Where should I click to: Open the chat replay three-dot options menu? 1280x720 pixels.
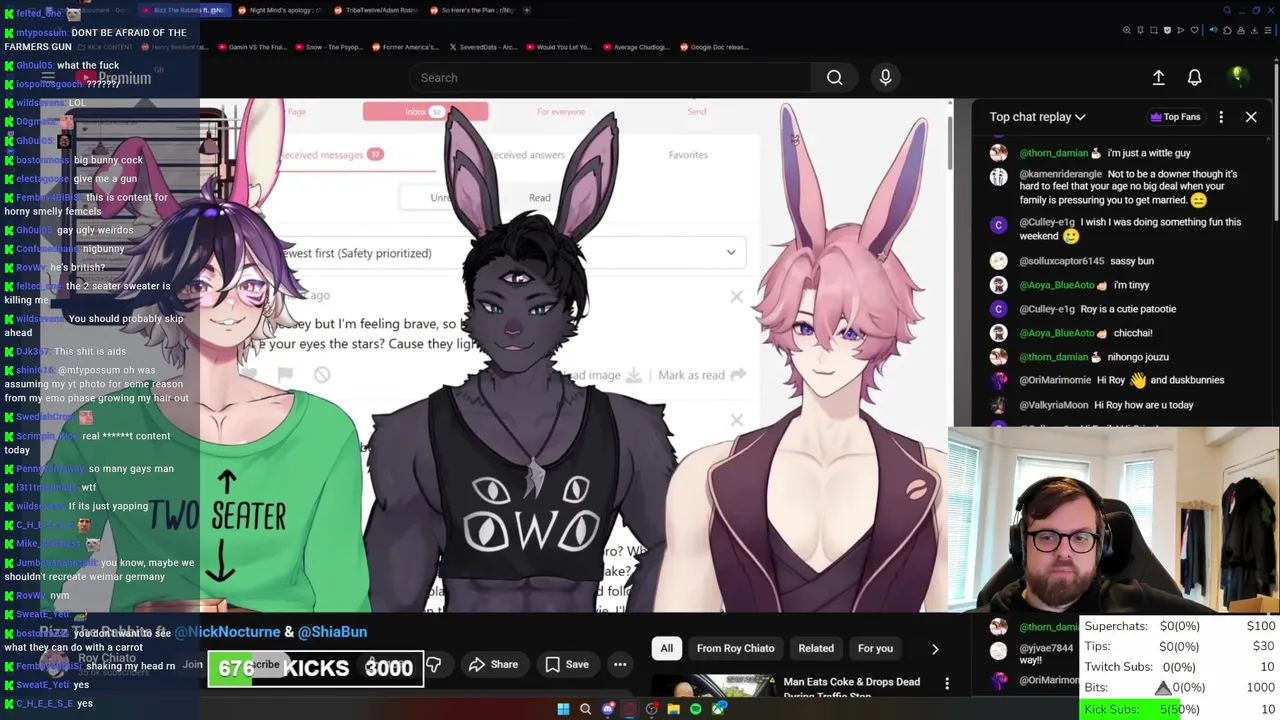(x=1221, y=117)
